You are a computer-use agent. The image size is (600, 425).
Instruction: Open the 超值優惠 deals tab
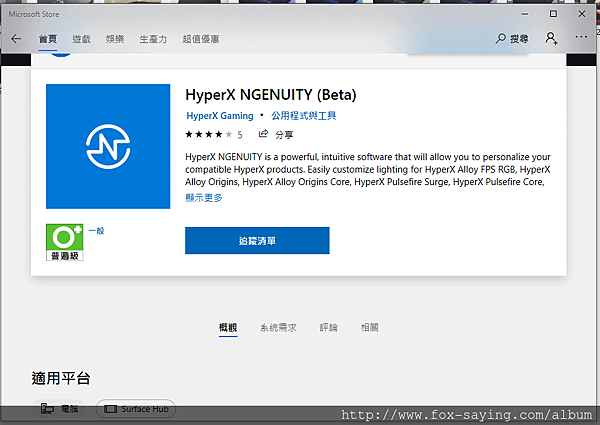coord(201,39)
